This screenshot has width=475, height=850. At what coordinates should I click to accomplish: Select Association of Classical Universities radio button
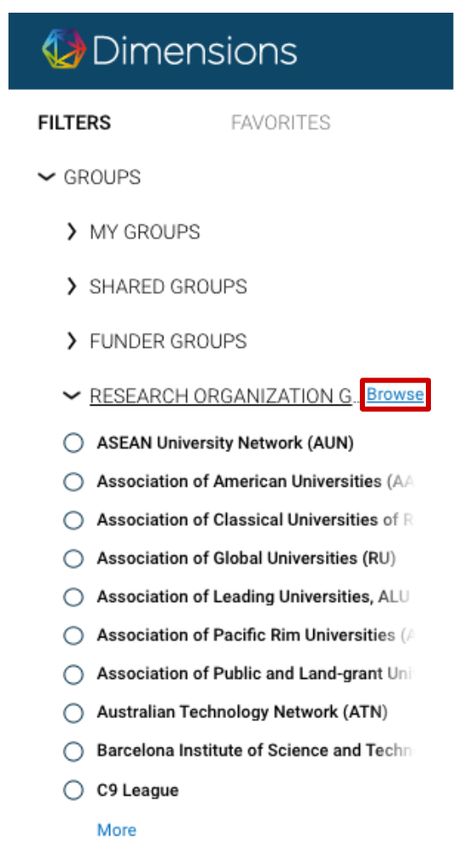(73, 520)
